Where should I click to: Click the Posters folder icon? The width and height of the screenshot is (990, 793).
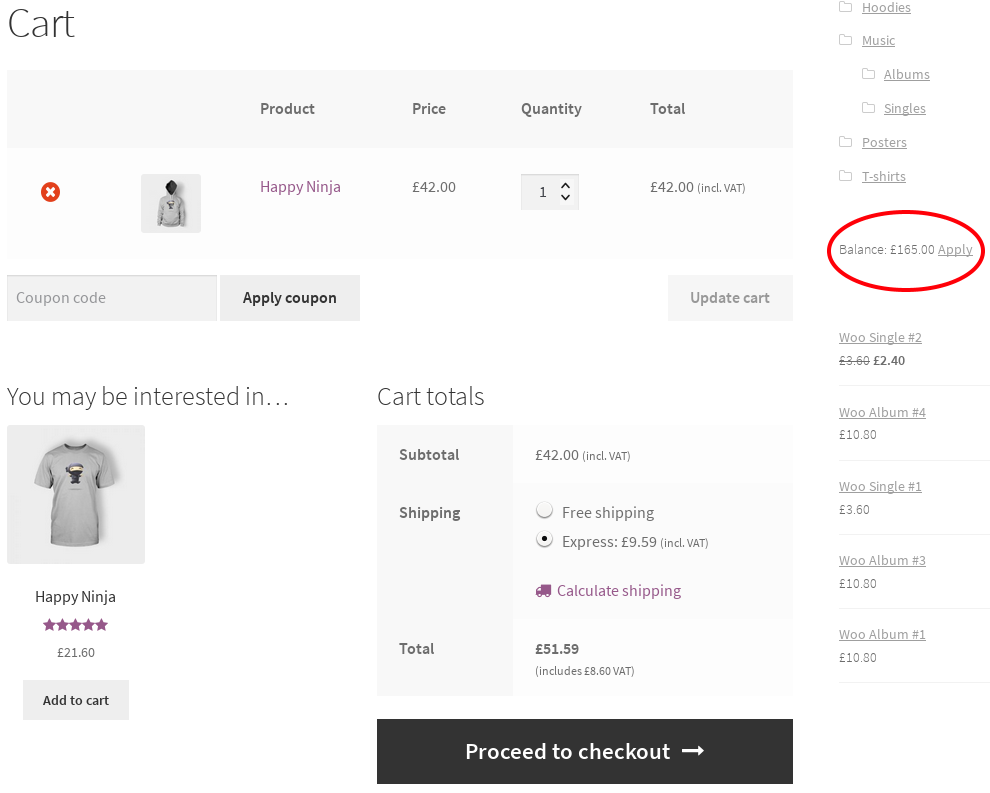point(845,142)
